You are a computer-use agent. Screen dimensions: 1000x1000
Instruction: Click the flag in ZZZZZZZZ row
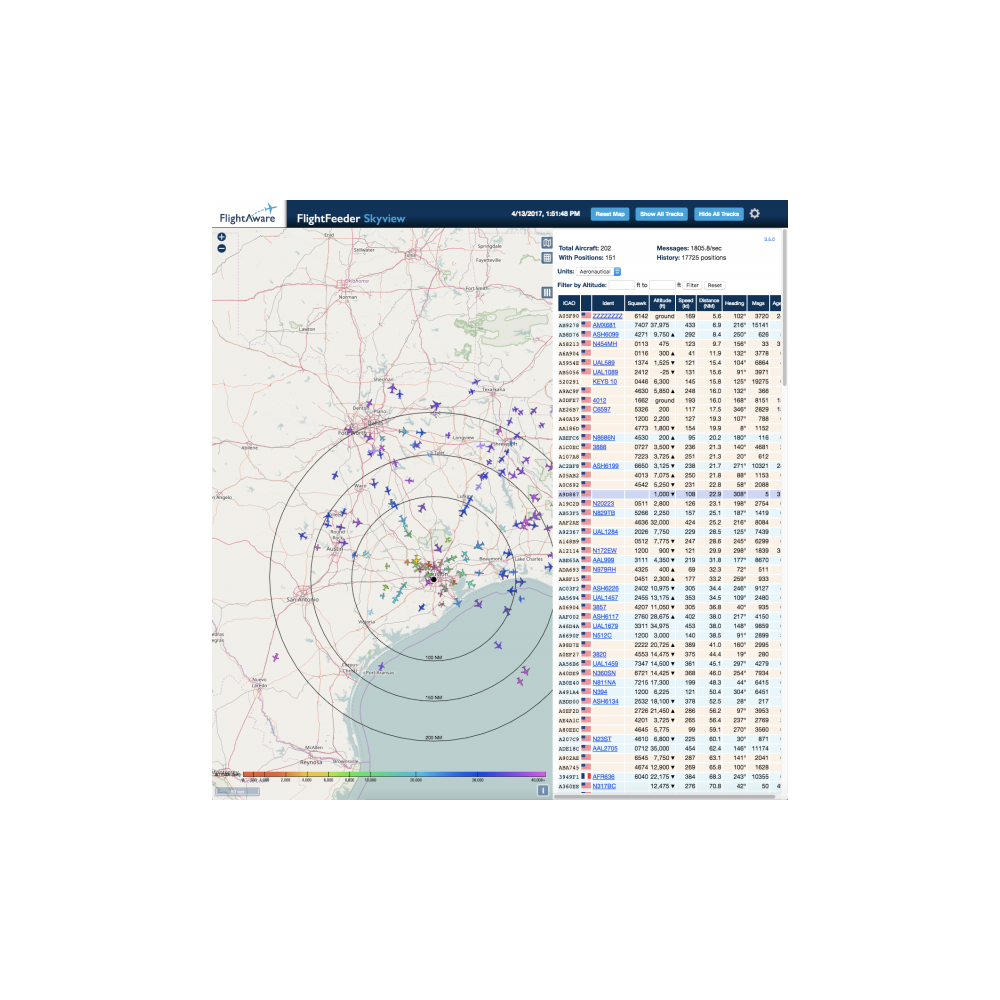point(585,316)
